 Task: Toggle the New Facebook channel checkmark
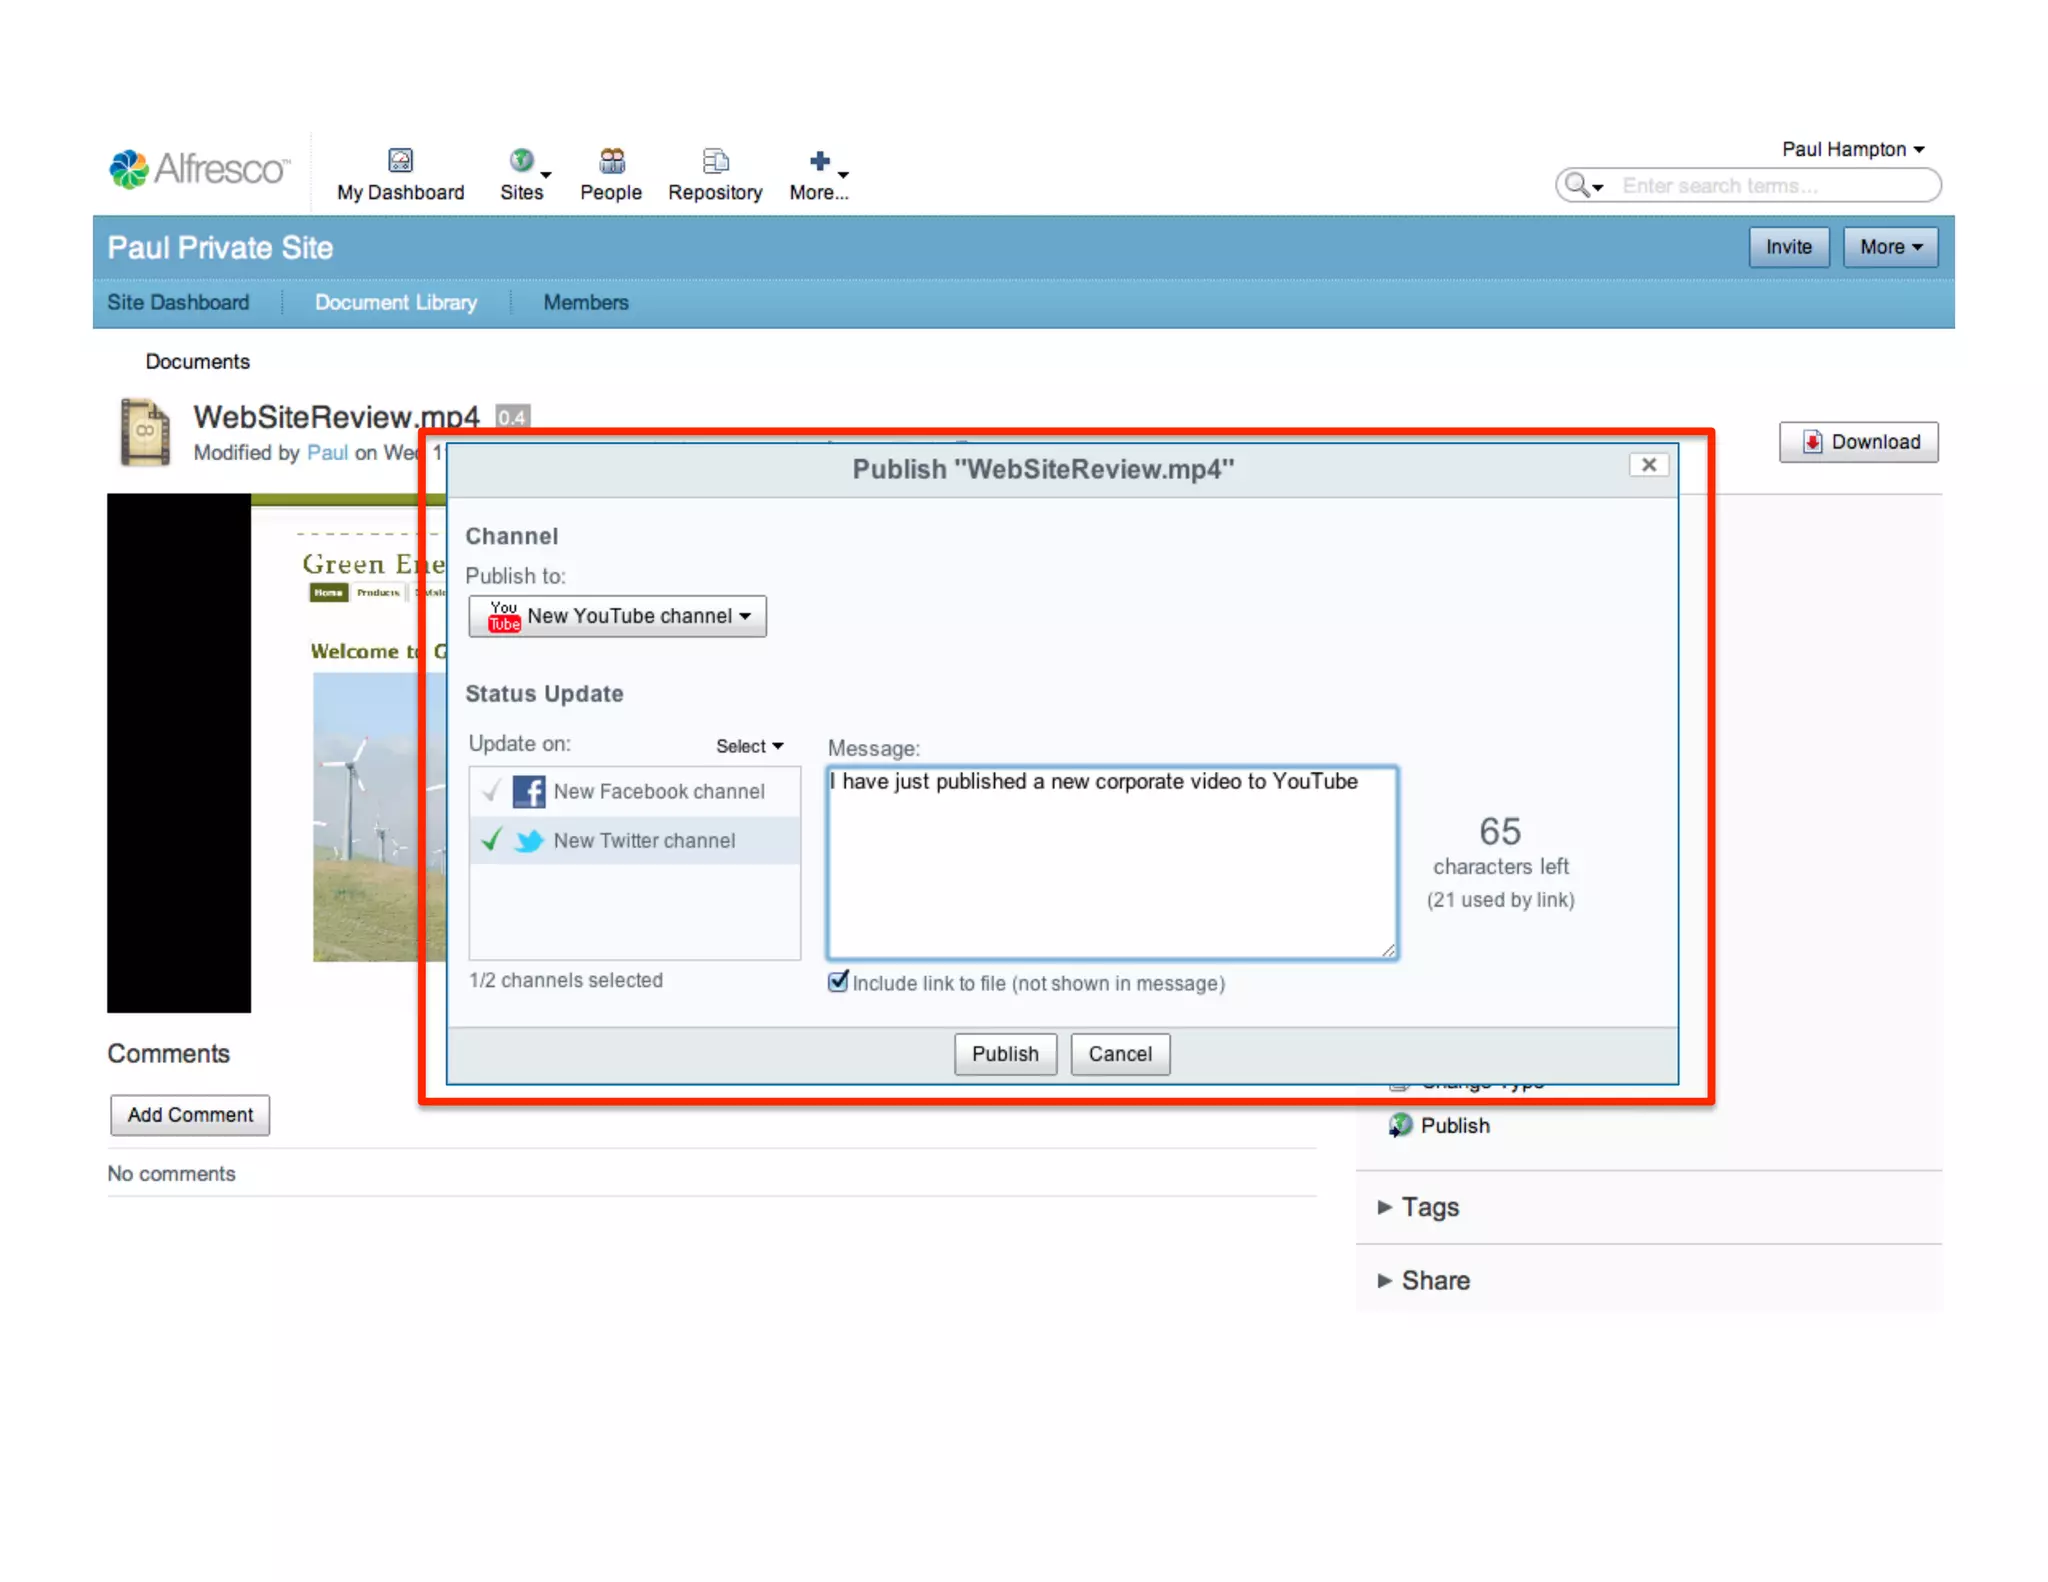pos(491,791)
